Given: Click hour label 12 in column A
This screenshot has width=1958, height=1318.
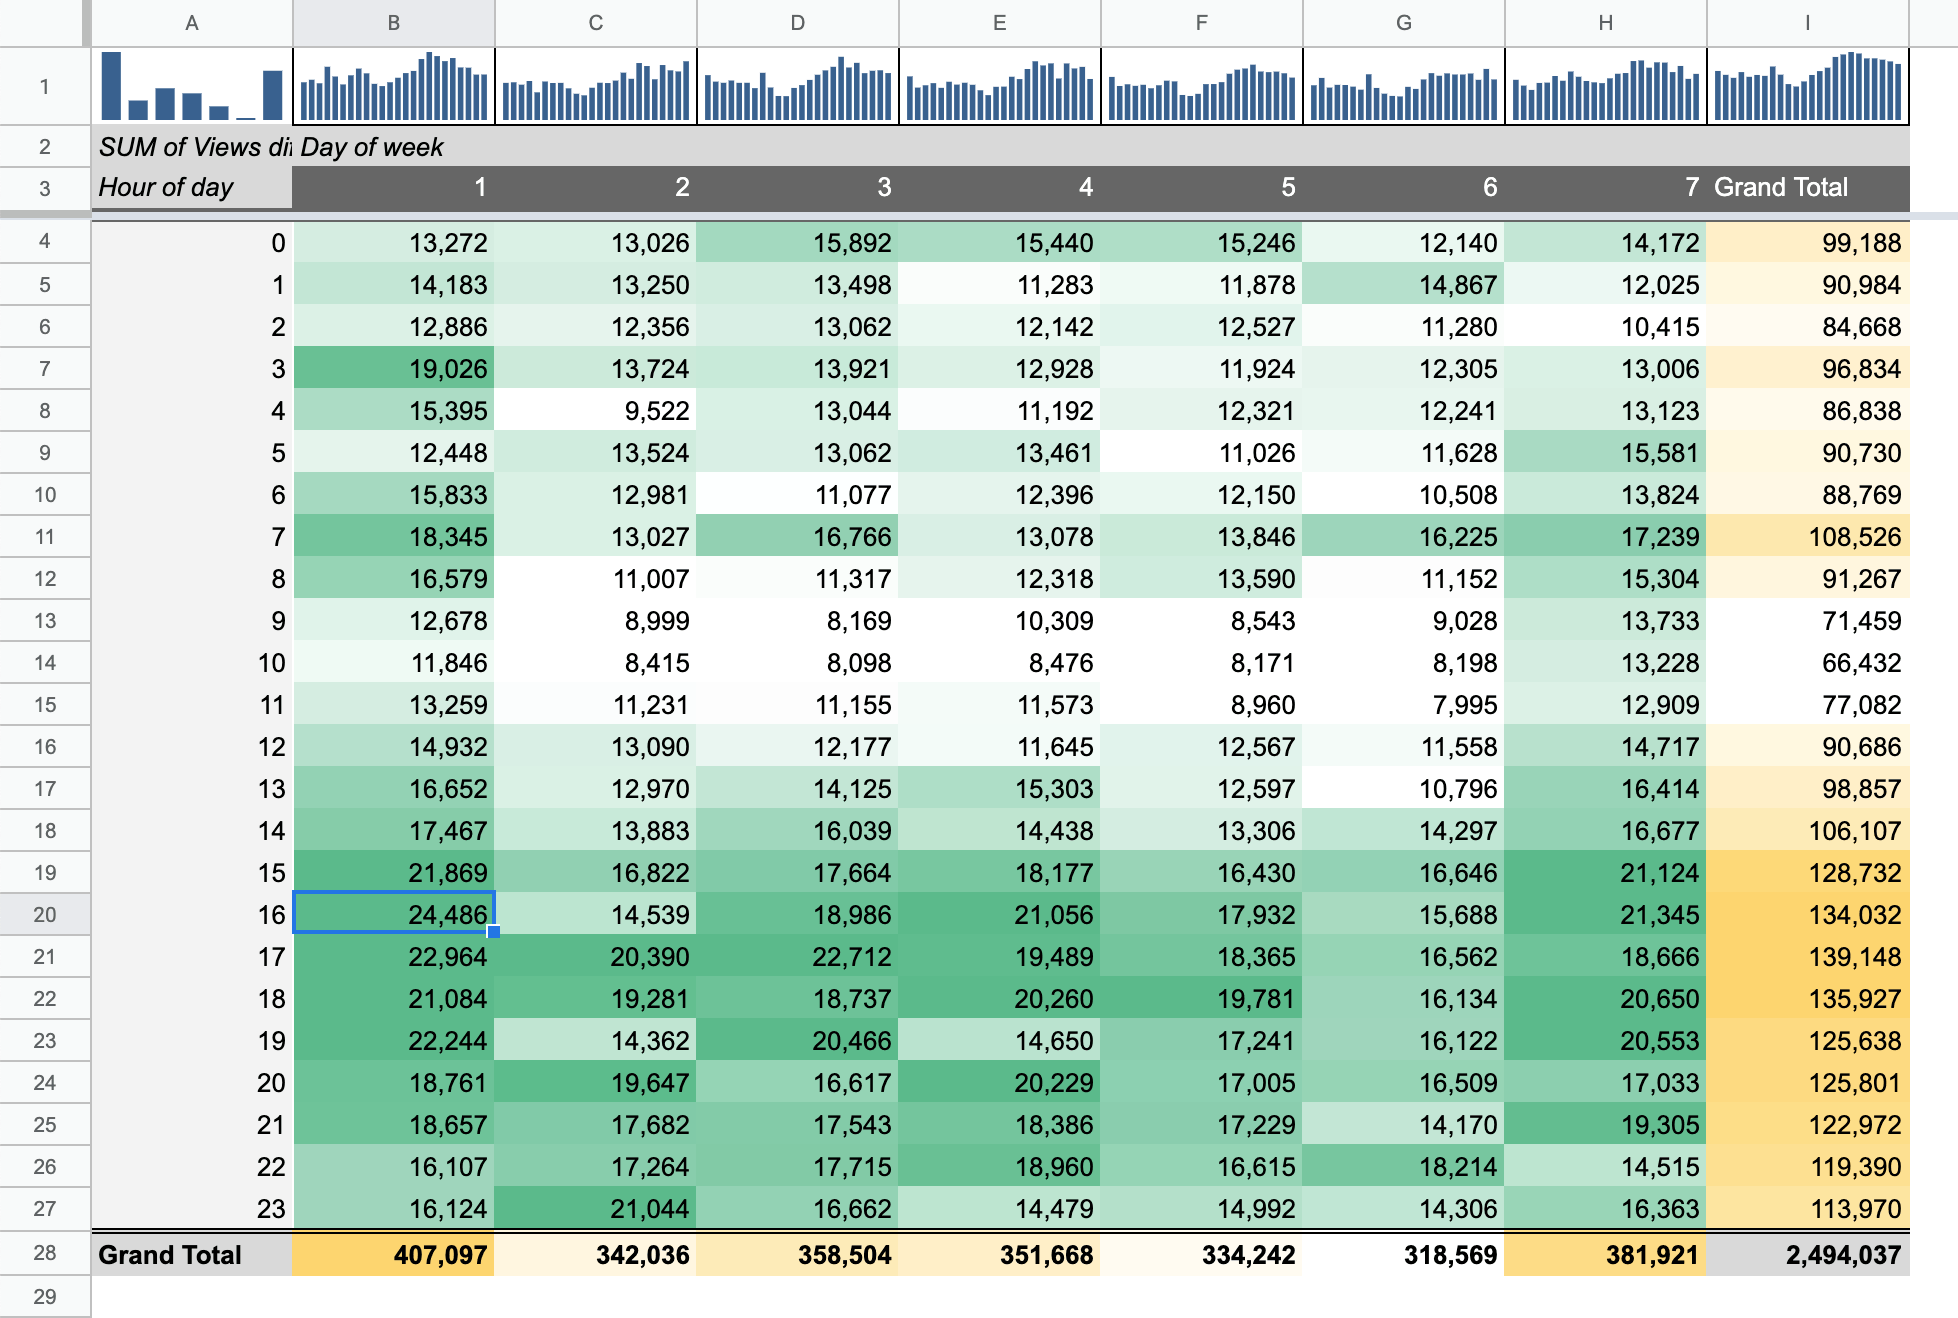Looking at the screenshot, I should (x=192, y=746).
